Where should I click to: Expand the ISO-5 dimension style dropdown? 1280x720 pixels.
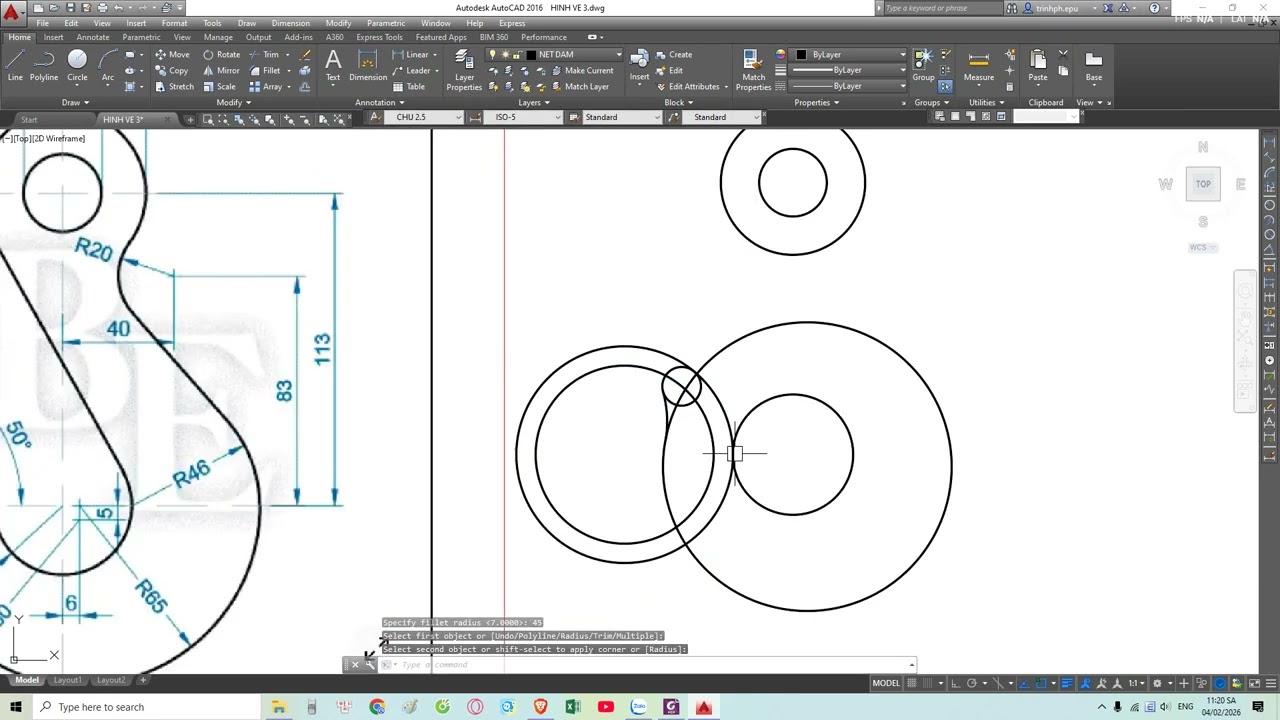(557, 118)
